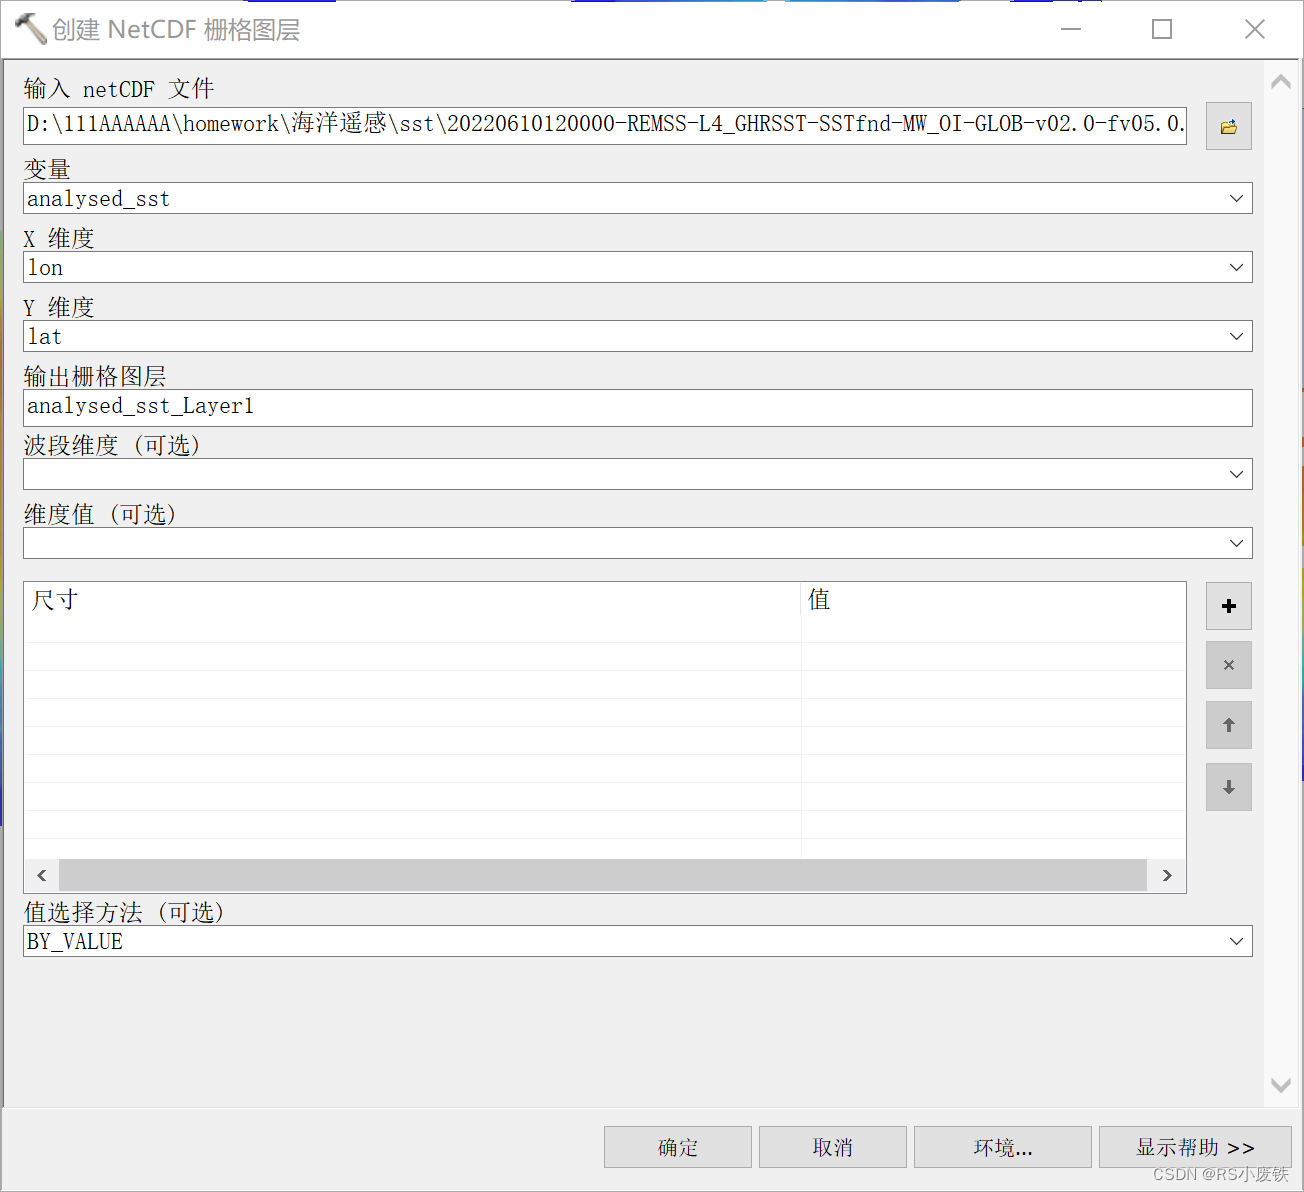Open the browse dialog for netCDF input file
Screen dimensions: 1304x1192
(x=1228, y=125)
